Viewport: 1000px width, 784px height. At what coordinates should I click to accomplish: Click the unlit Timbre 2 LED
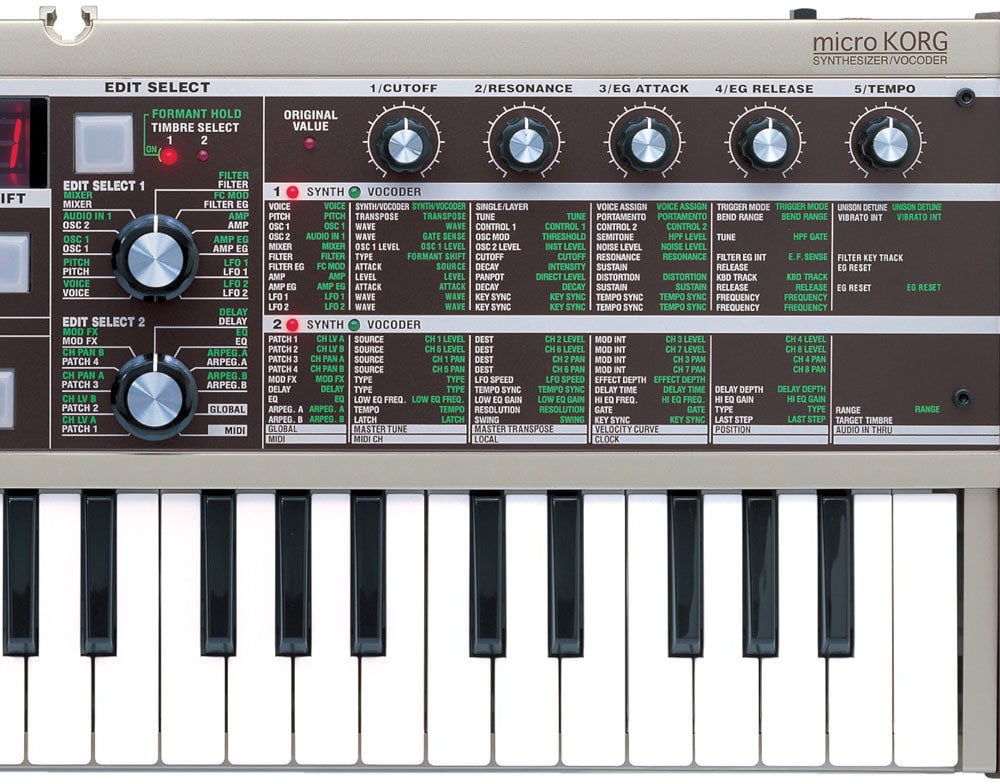(203, 156)
